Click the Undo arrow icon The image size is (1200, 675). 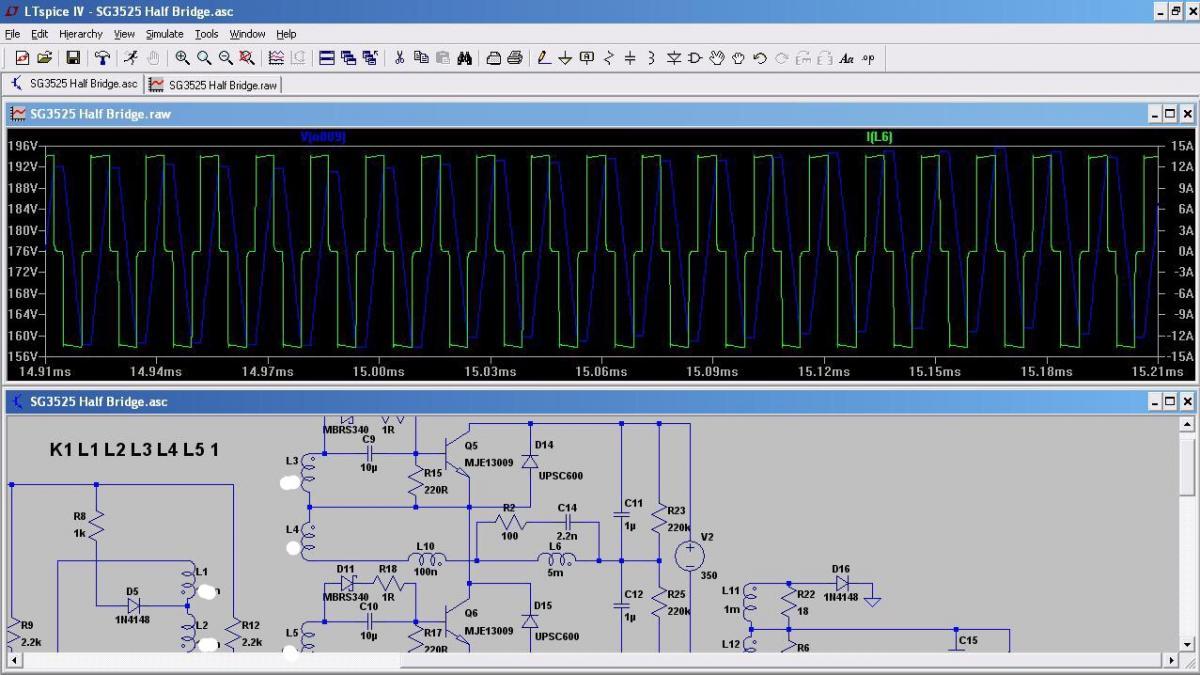760,58
